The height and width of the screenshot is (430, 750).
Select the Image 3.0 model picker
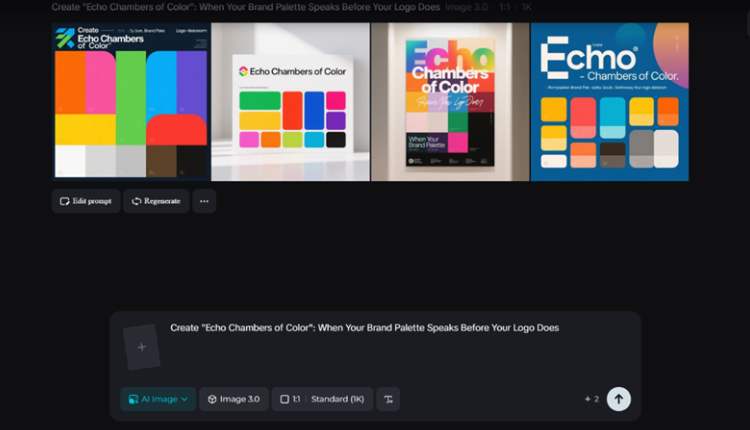point(234,399)
